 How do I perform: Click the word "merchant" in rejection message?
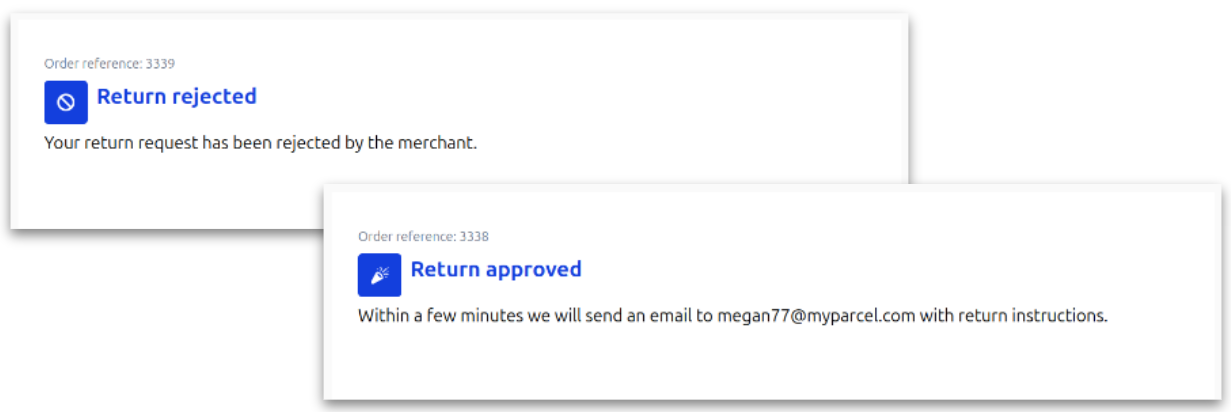coord(439,143)
